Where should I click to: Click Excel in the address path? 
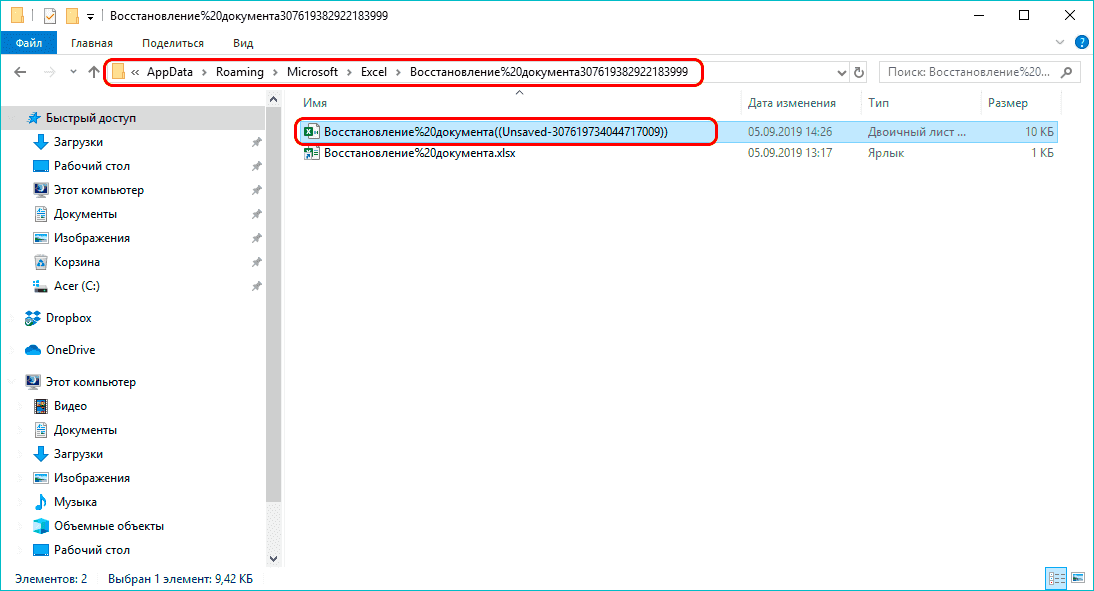(x=373, y=72)
